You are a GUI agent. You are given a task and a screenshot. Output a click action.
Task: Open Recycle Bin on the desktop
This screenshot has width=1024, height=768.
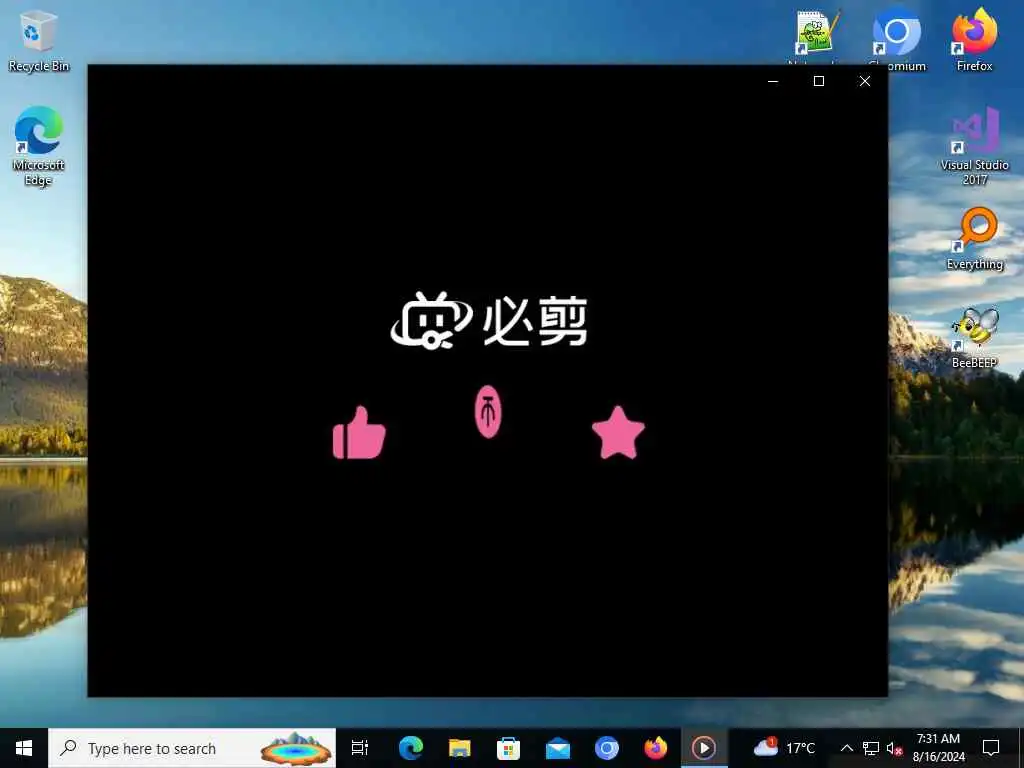[39, 40]
